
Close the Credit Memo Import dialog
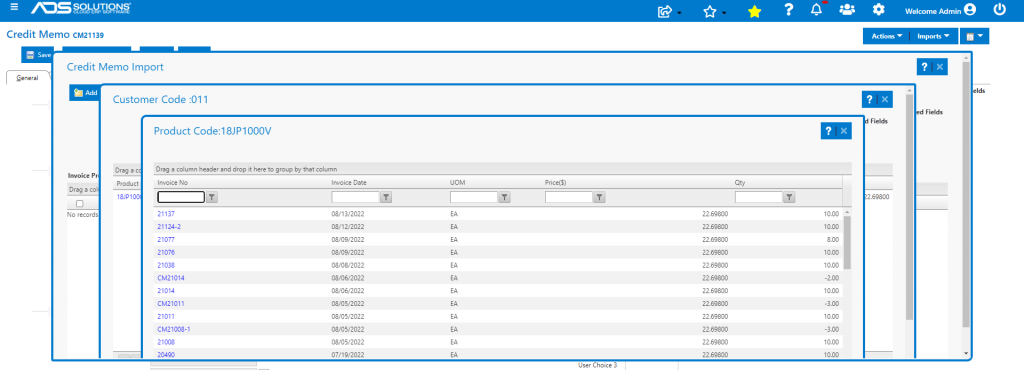940,67
